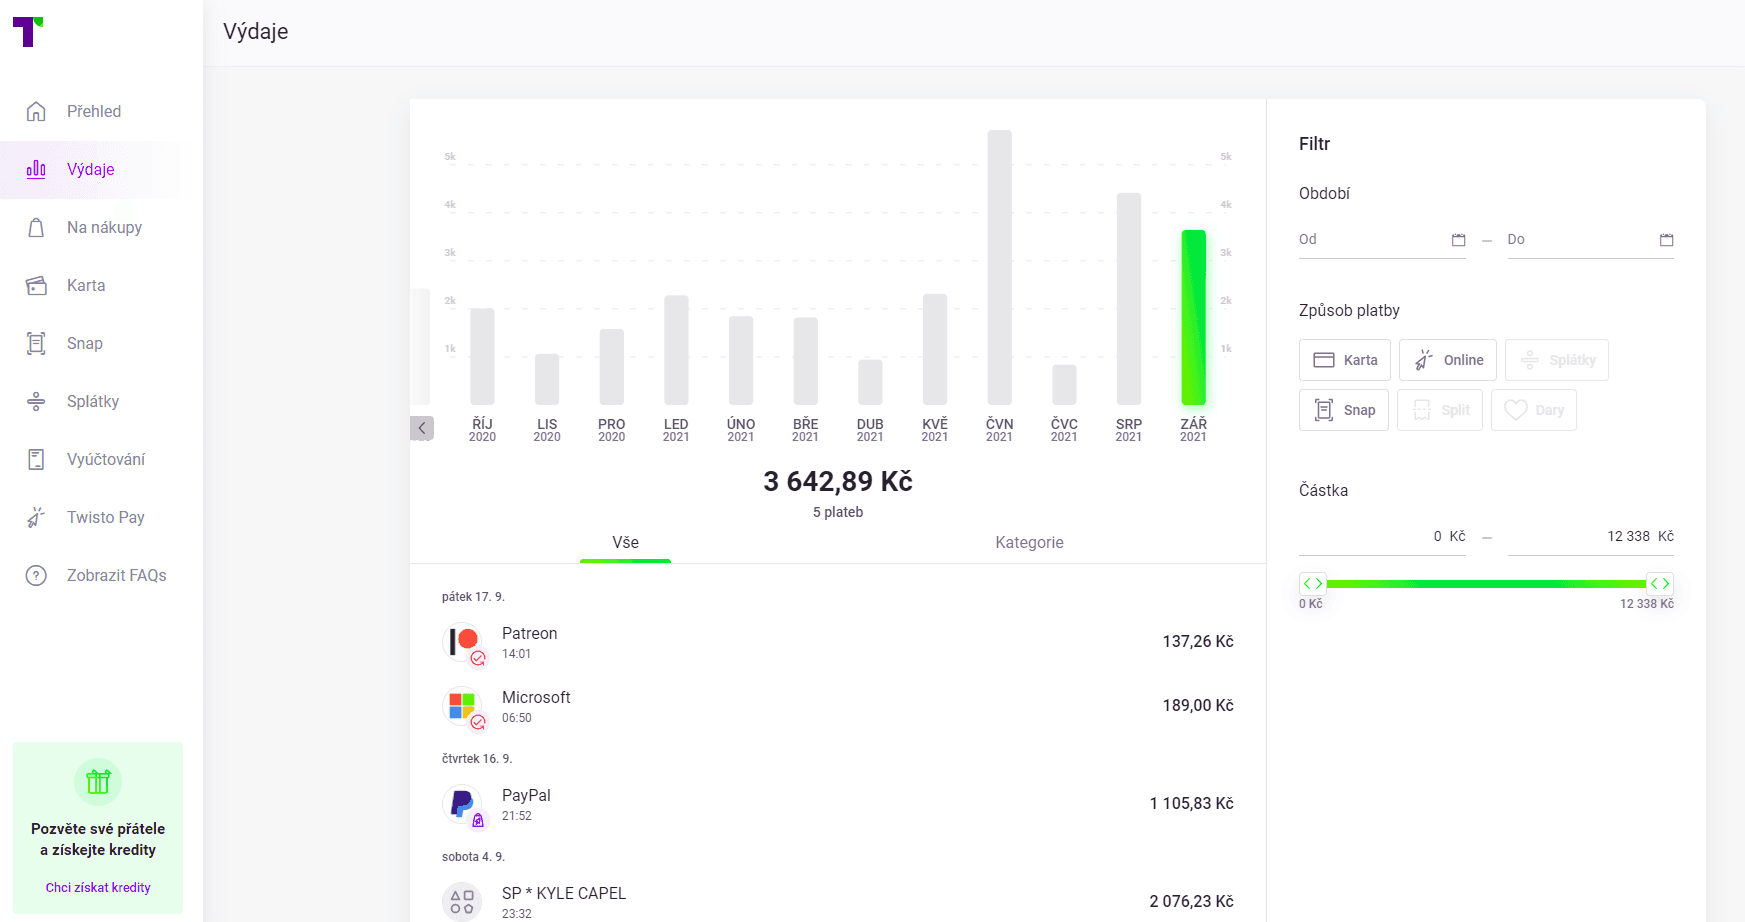This screenshot has width=1745, height=922.
Task: Go to previous months with chart arrow
Action: point(422,428)
